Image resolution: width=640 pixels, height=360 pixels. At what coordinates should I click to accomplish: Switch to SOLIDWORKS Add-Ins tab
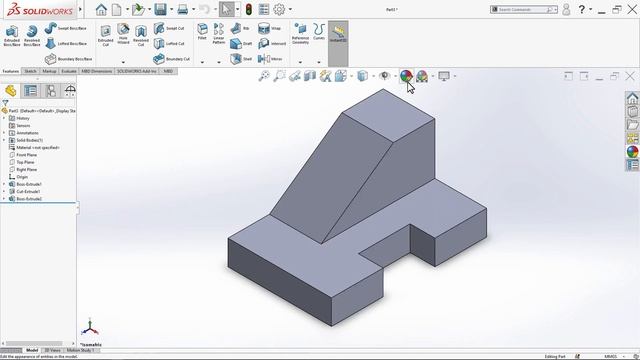137,71
